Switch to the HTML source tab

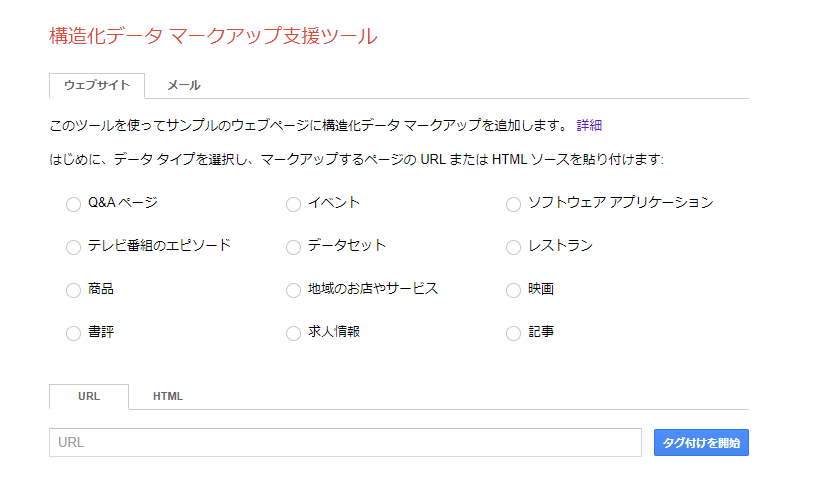coord(168,396)
